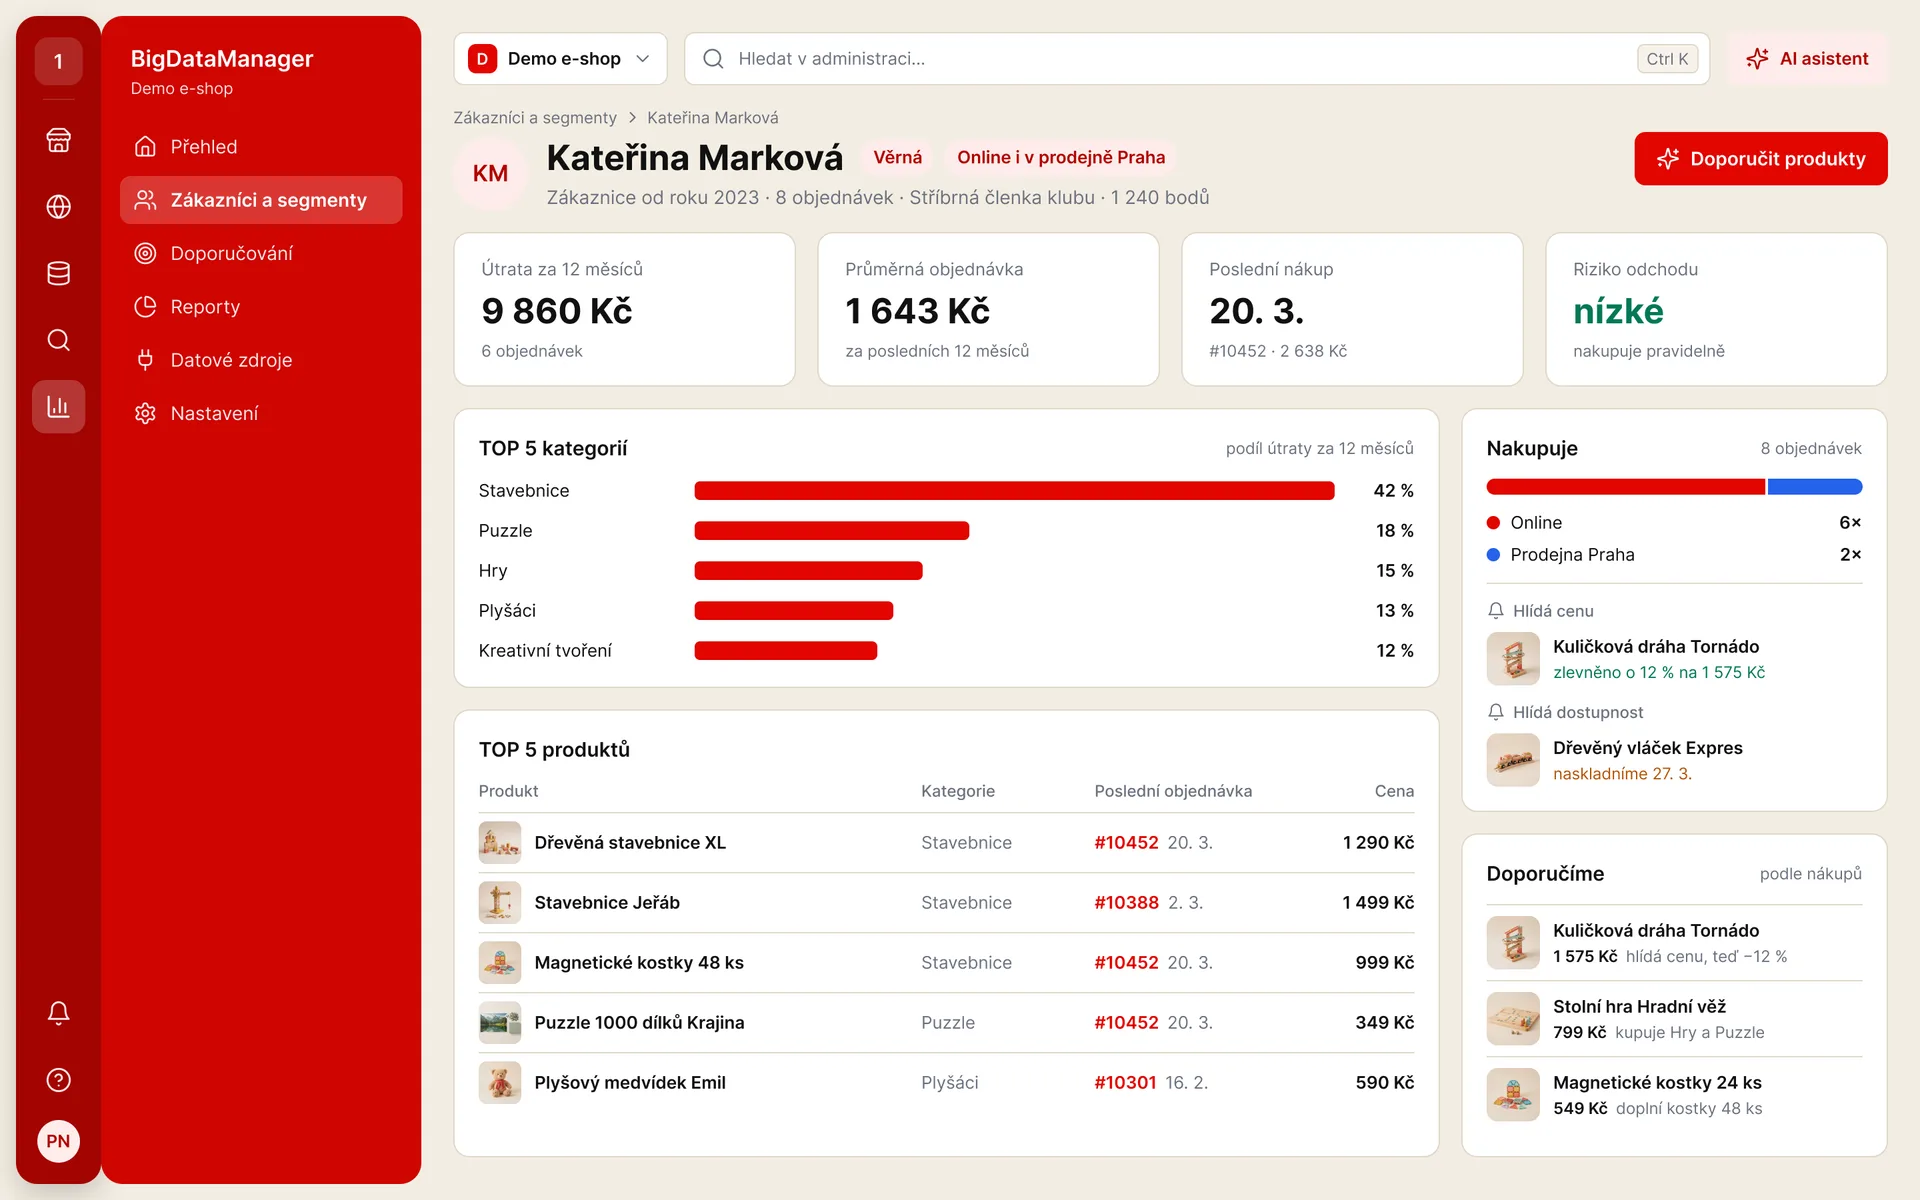The height and width of the screenshot is (1200, 1920).
Task: Click the KM customer avatar
Action: coord(490,174)
